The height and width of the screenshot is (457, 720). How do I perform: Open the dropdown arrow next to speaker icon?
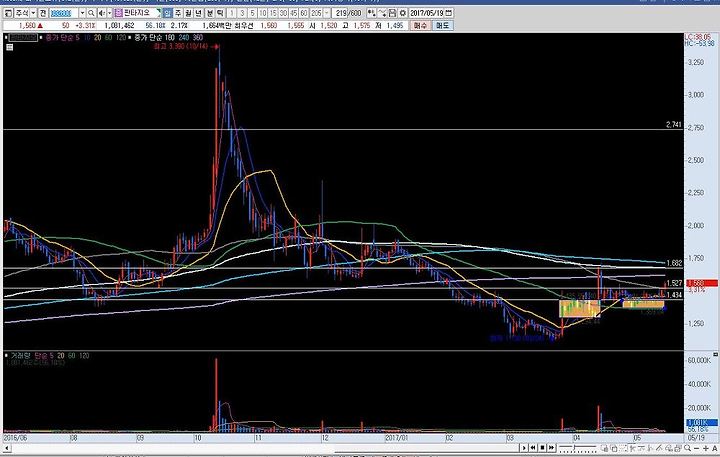click(x=109, y=13)
